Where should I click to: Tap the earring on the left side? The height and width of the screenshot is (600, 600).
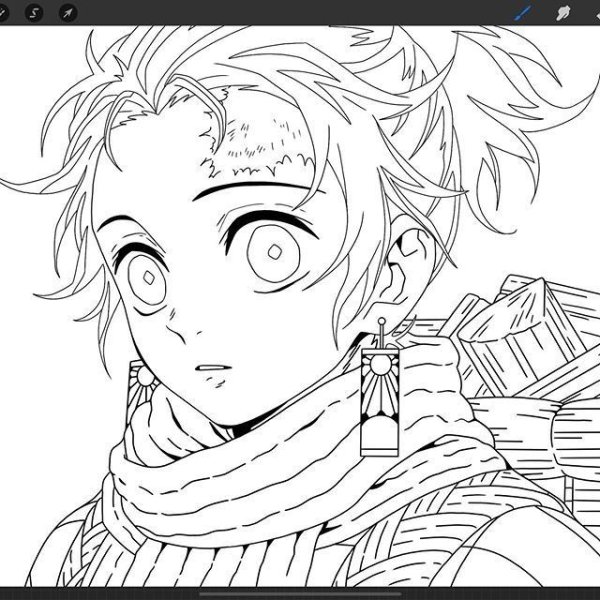pos(140,383)
